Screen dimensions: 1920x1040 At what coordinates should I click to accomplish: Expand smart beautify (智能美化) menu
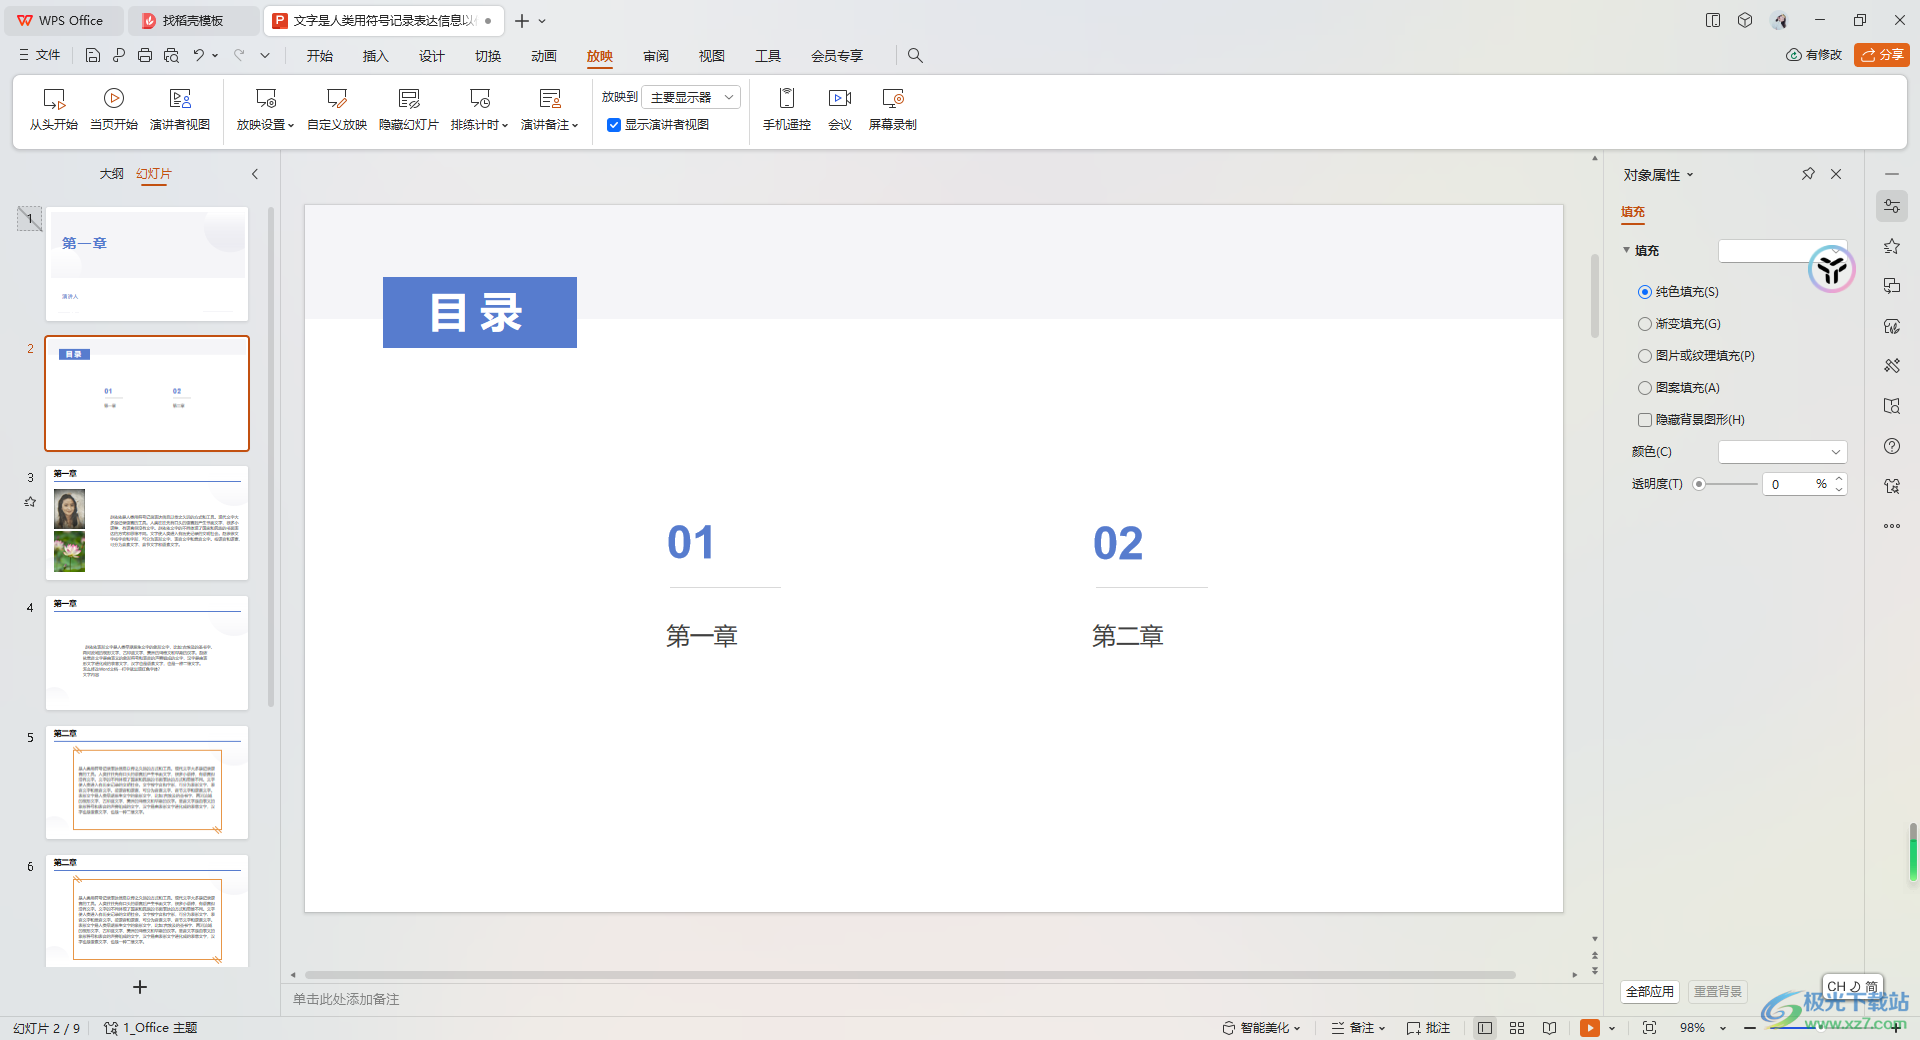1262,1028
